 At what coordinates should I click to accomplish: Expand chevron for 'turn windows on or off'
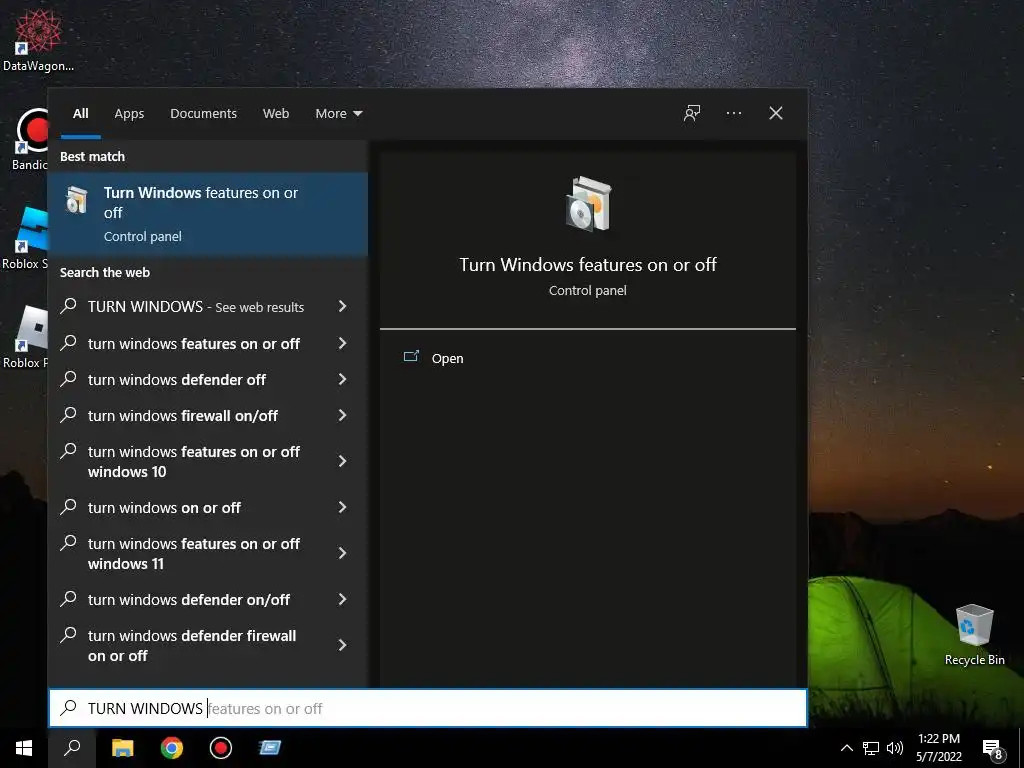(342, 507)
